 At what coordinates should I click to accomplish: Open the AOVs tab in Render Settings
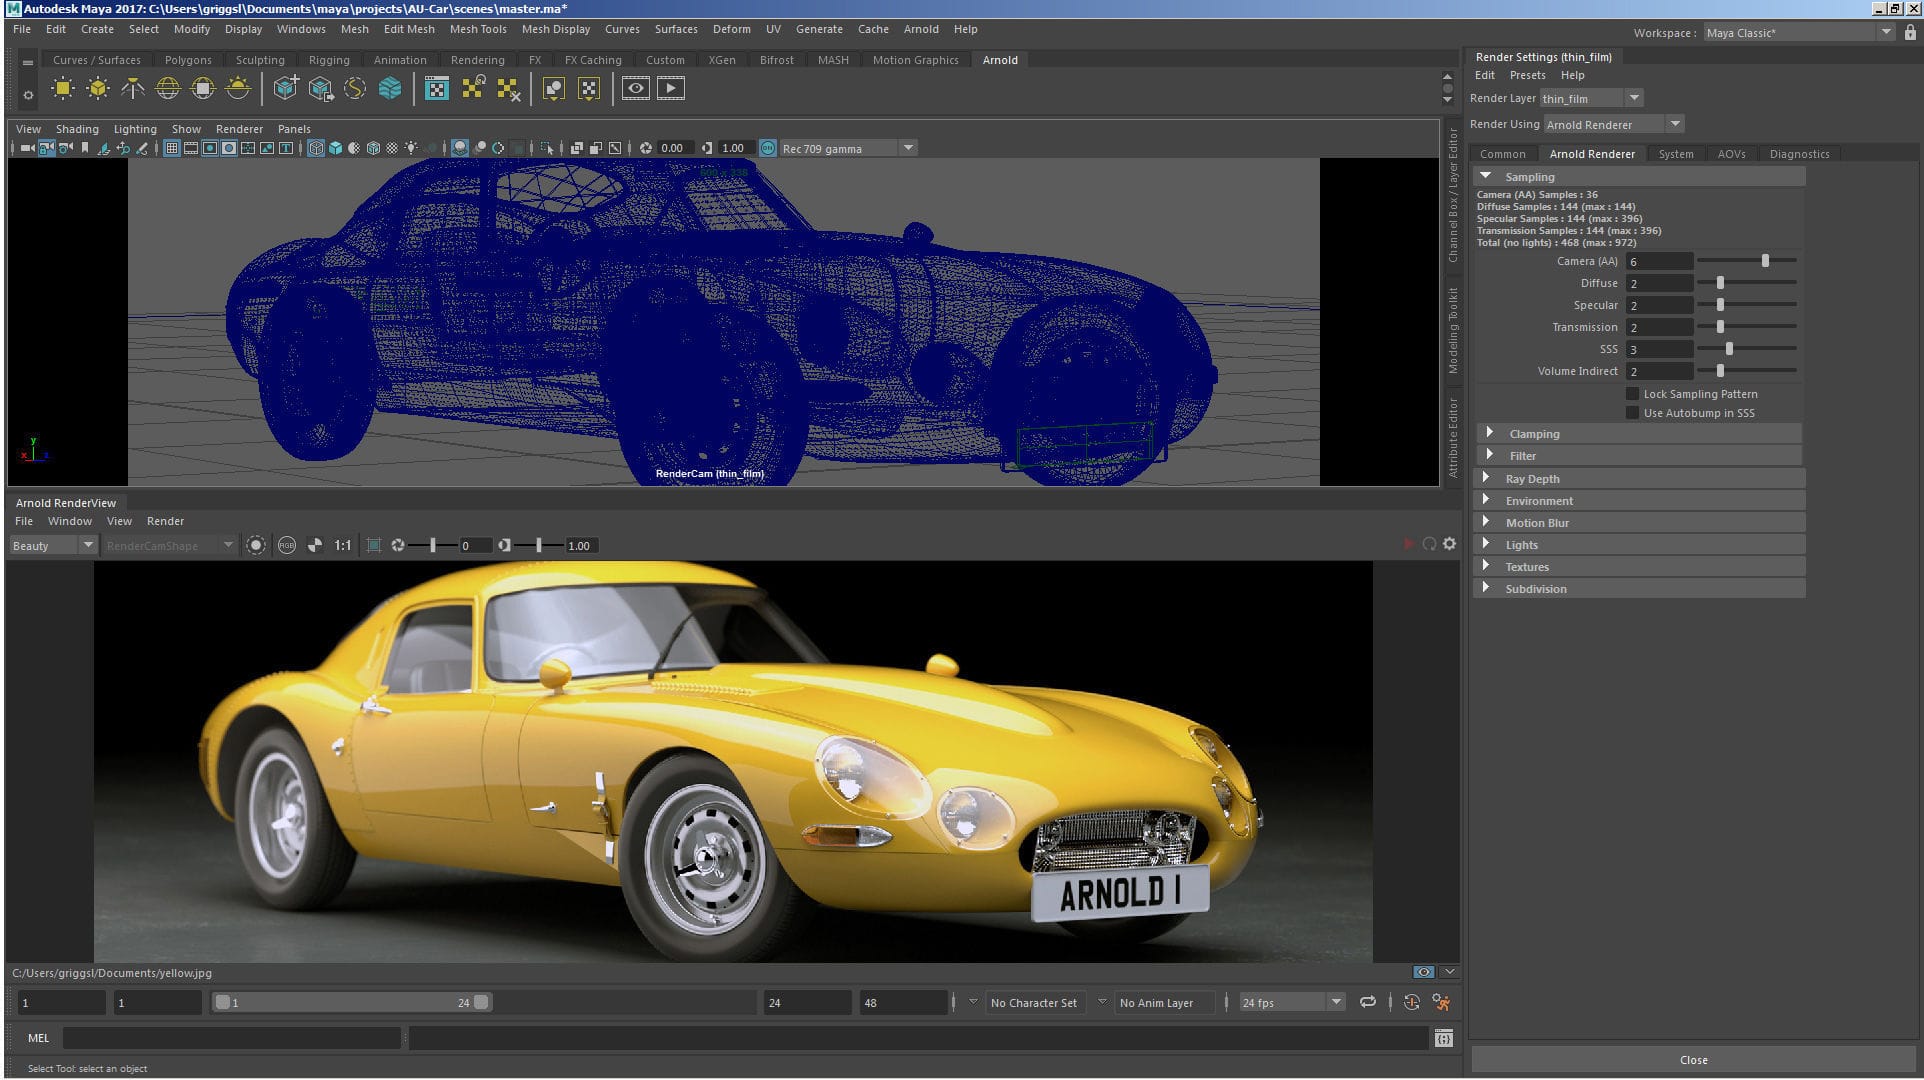pos(1732,153)
